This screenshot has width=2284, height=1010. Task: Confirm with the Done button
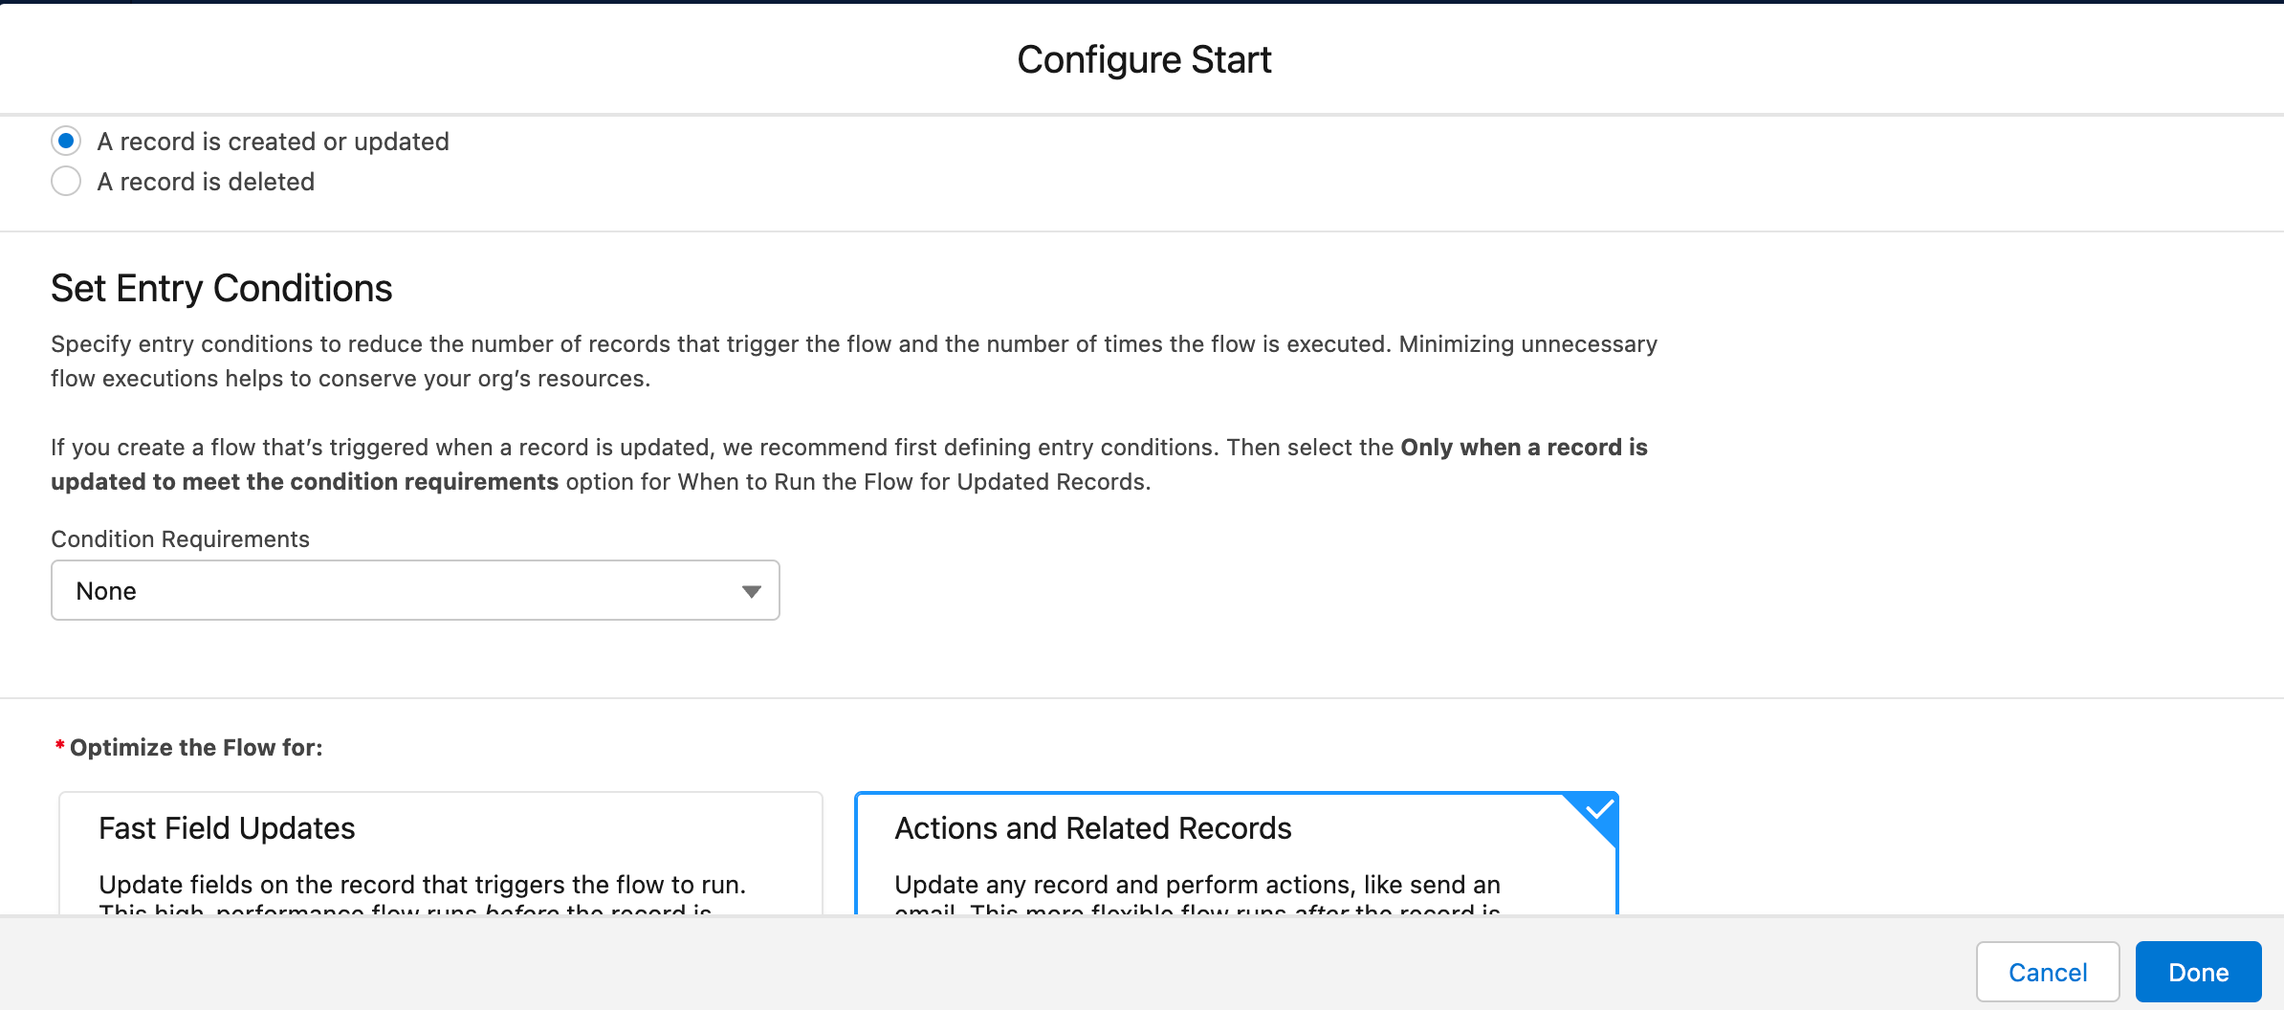2197,971
